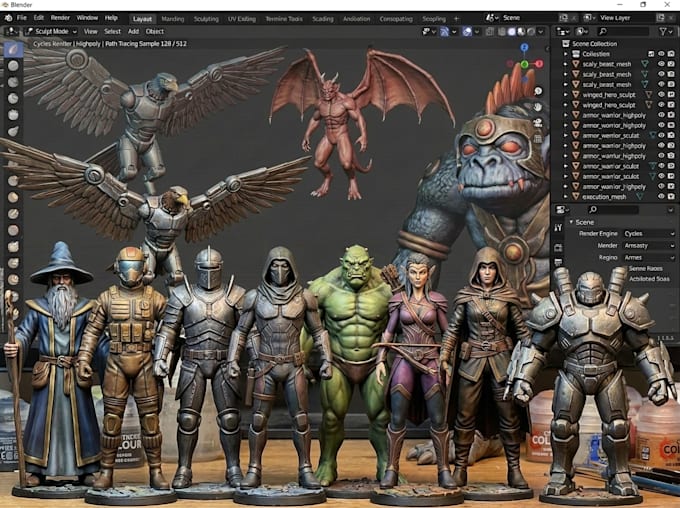Viewport: 680px width, 508px height.
Task: Open the overlays options dropdown arrow
Action: click(477, 31)
